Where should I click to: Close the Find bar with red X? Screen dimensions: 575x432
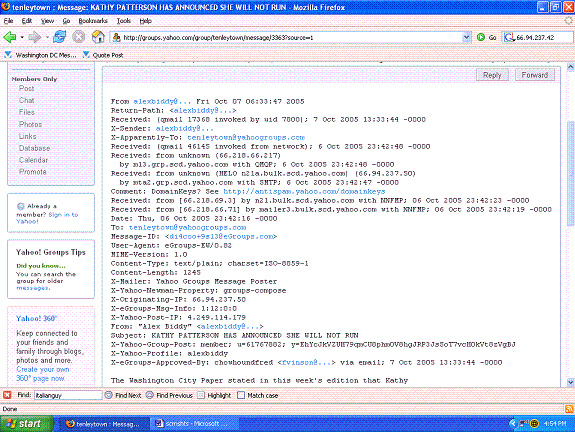[7, 395]
